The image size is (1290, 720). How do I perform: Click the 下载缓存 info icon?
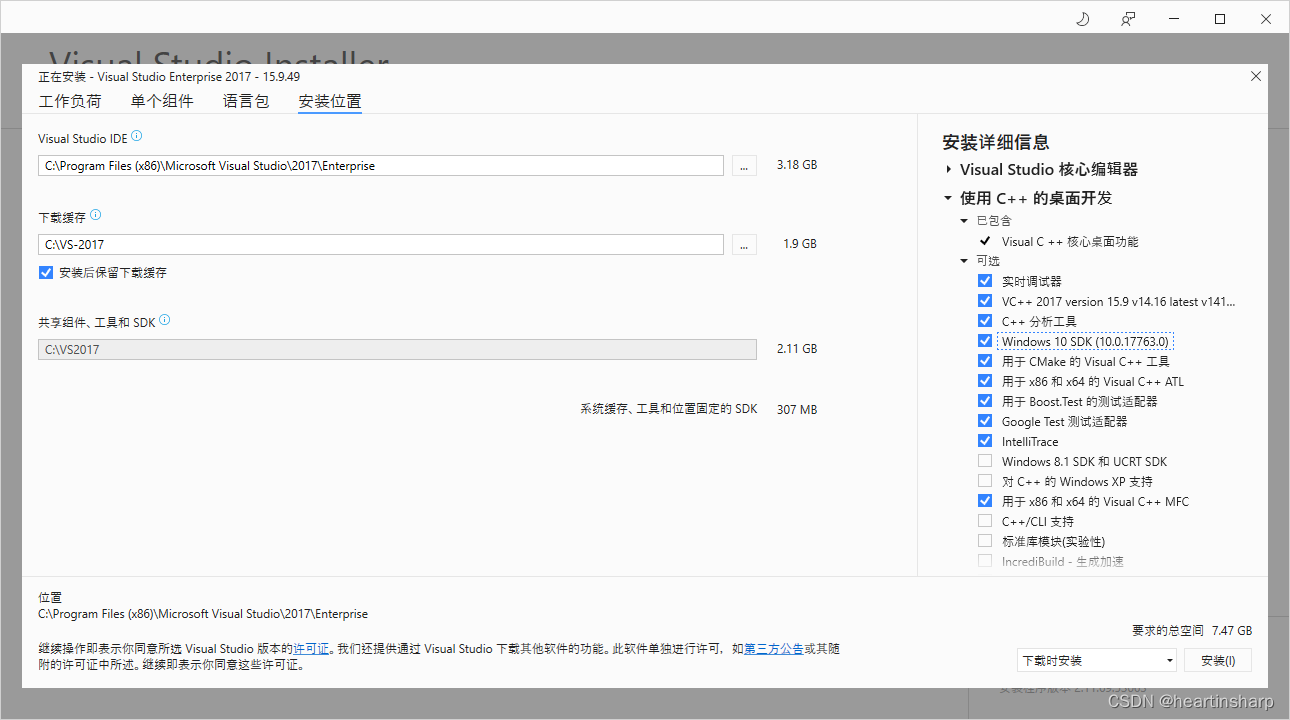tap(96, 212)
